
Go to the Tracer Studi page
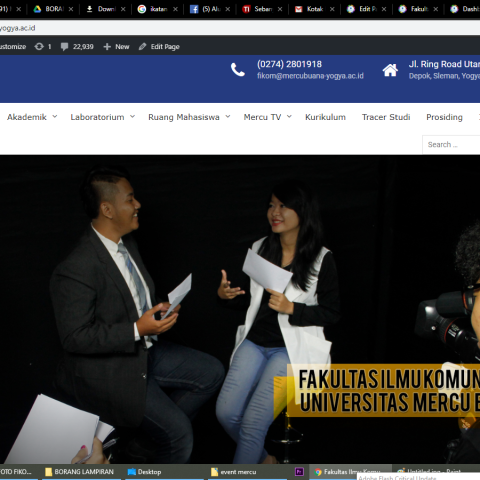coord(386,117)
